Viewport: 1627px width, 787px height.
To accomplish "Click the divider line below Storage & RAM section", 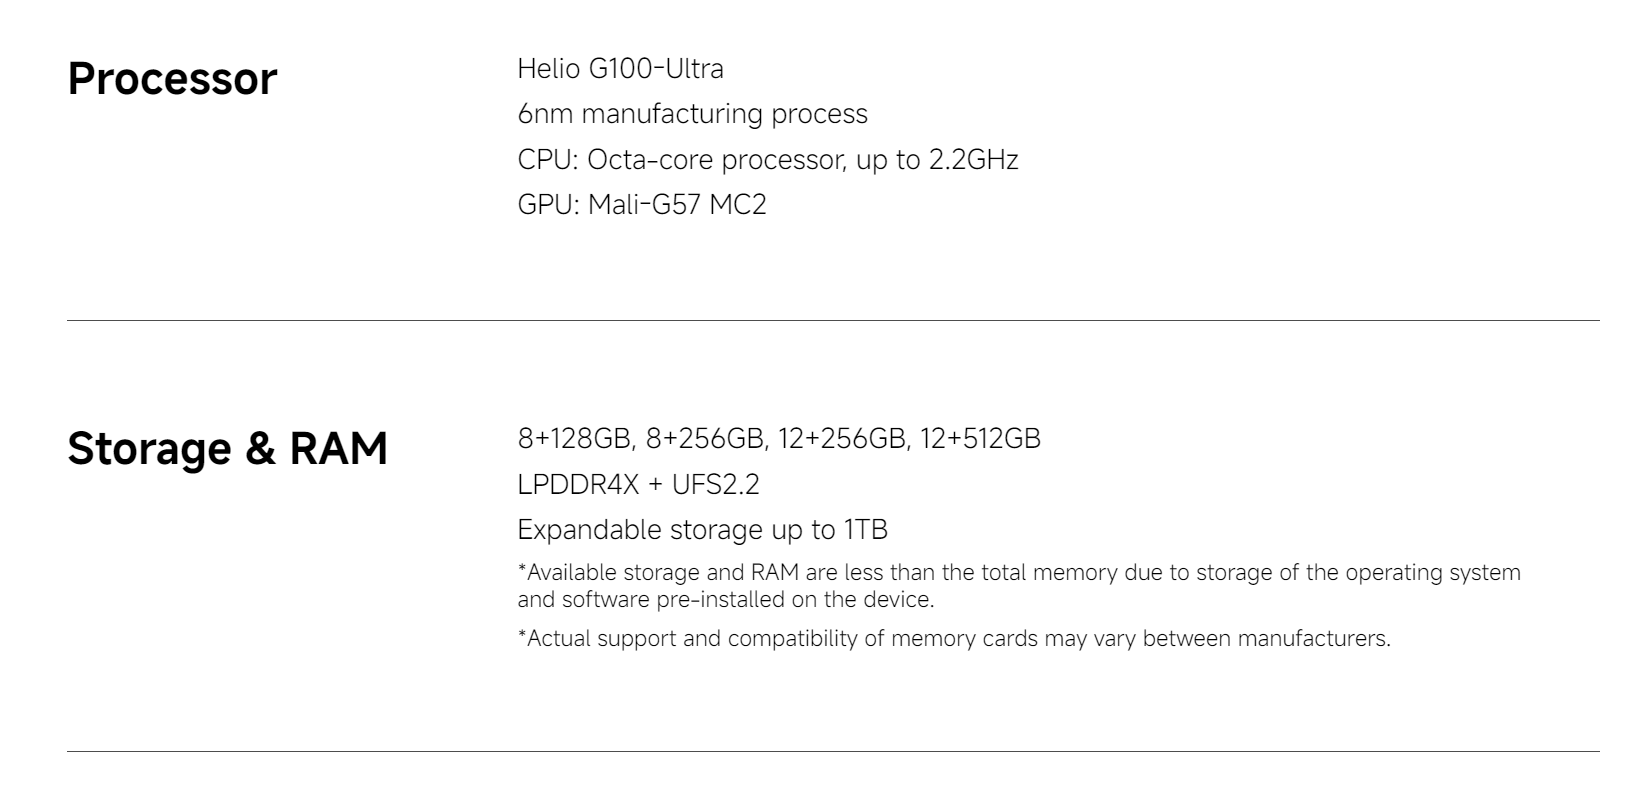I will 833,751.
